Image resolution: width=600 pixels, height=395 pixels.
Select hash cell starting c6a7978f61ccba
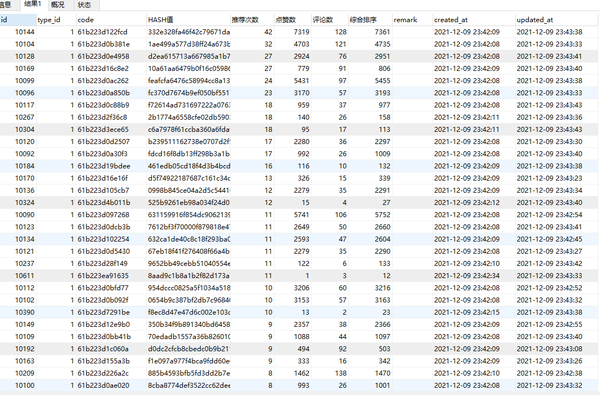point(189,130)
